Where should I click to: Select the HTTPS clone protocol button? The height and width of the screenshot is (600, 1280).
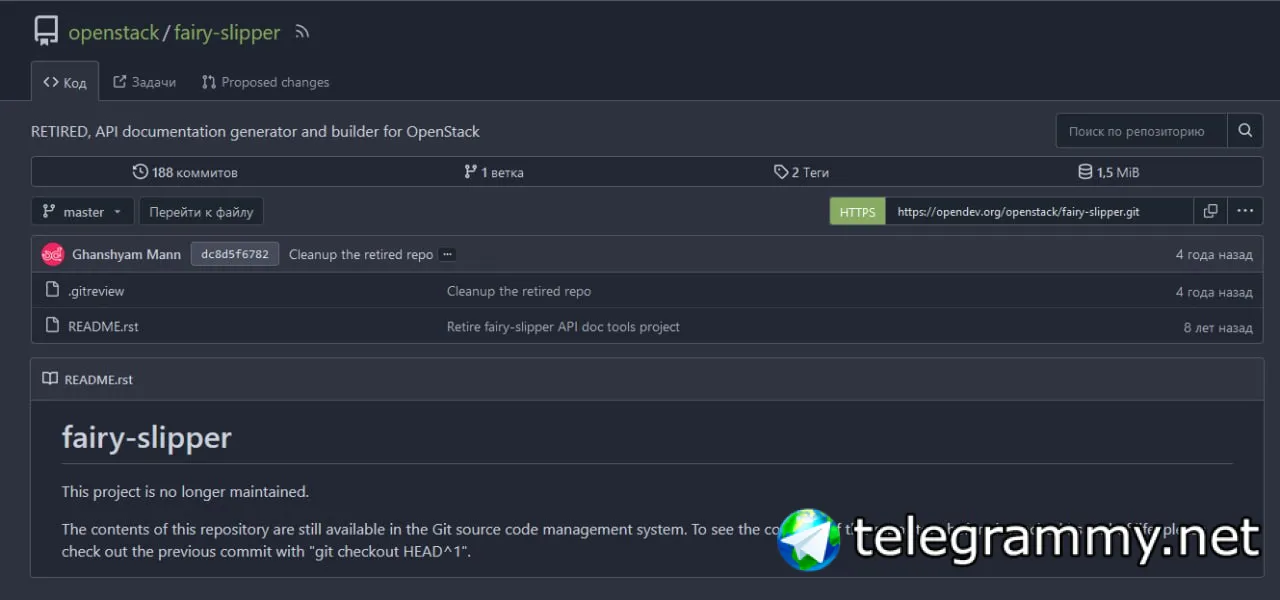click(857, 211)
